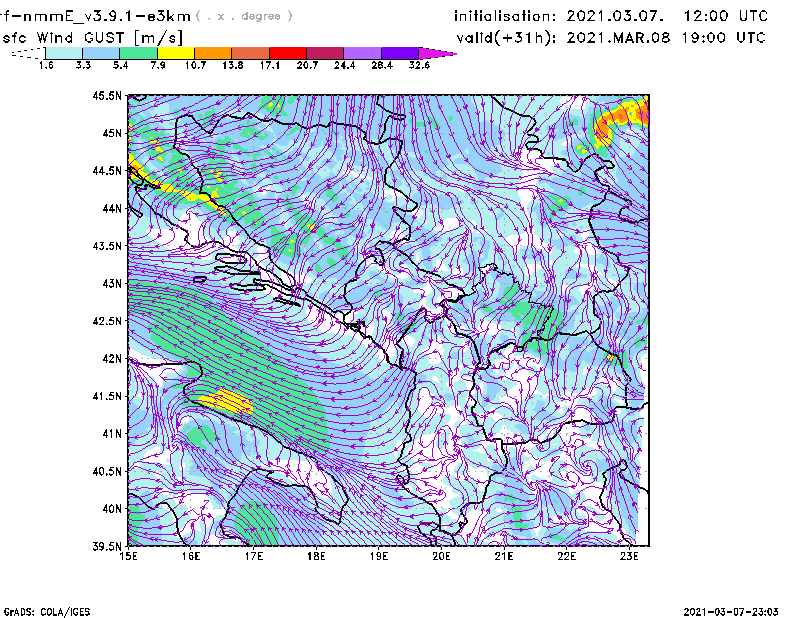
Task: Click the yellow gust patch near 41.5N 16.5E
Action: tap(227, 401)
